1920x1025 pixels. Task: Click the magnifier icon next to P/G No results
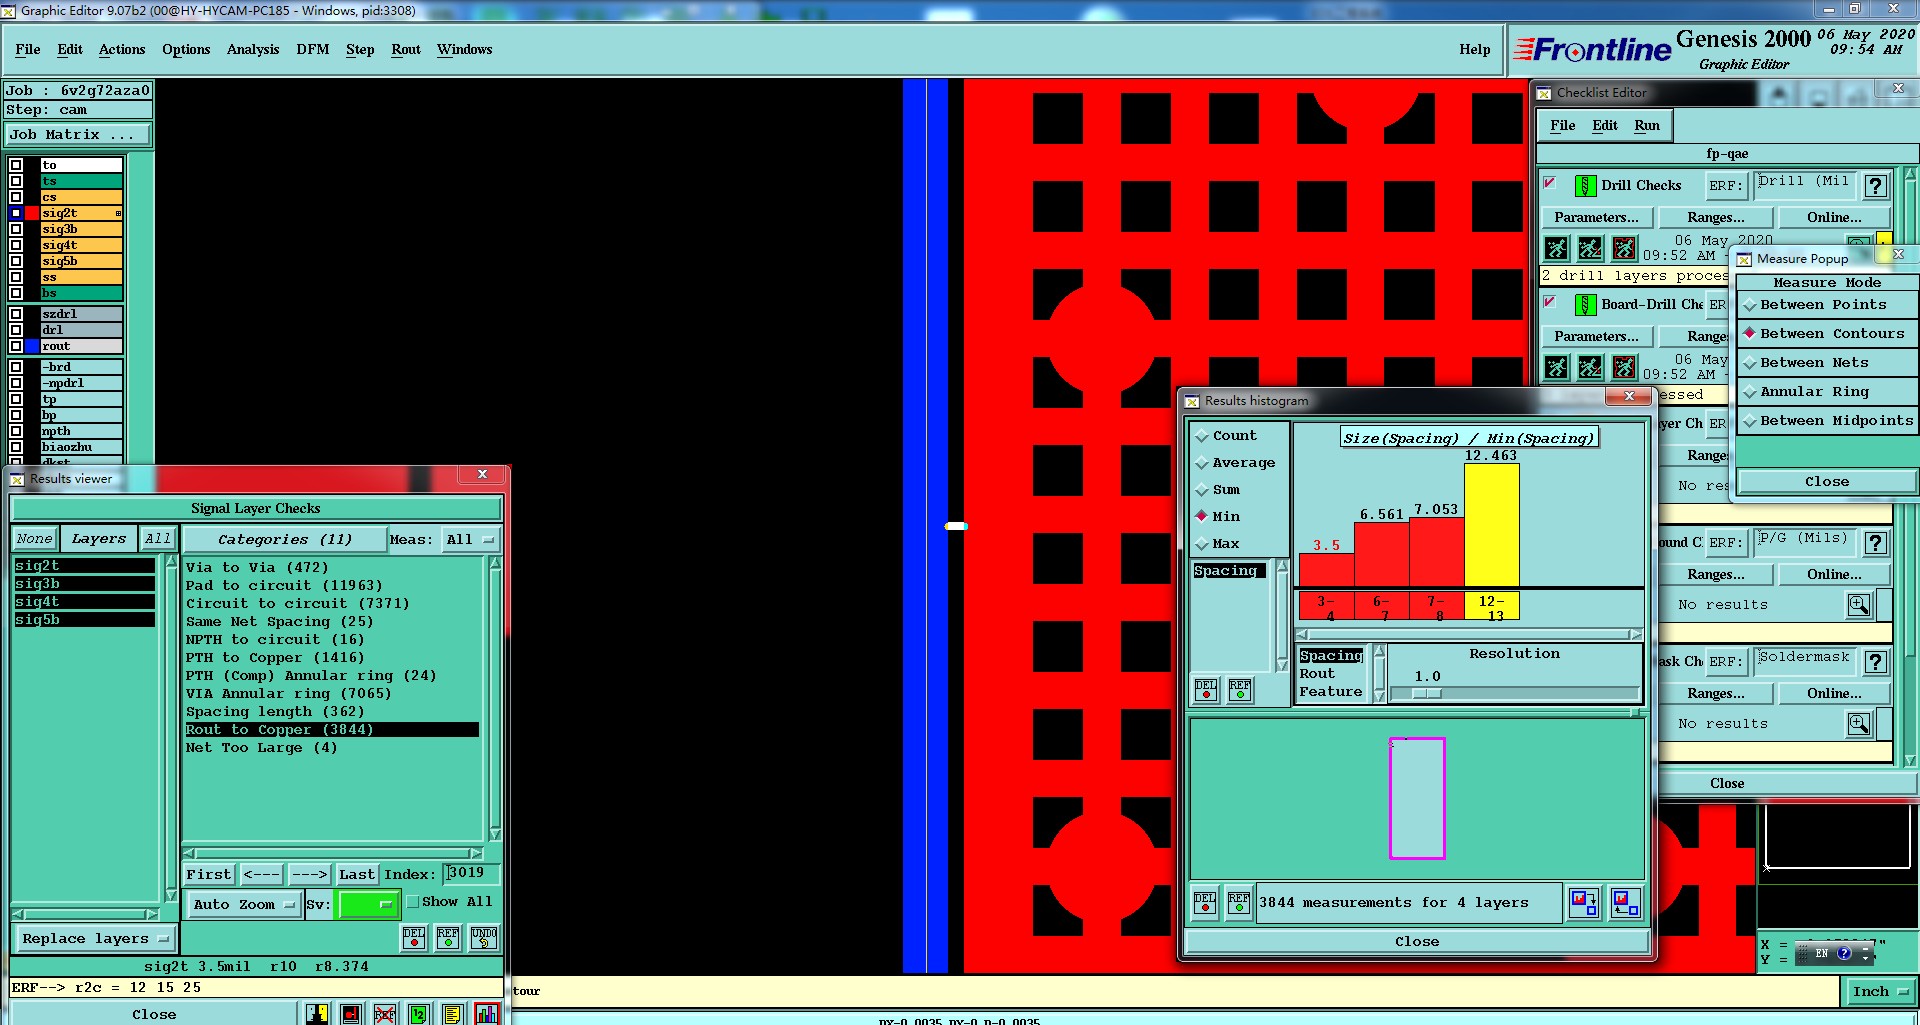click(x=1859, y=605)
